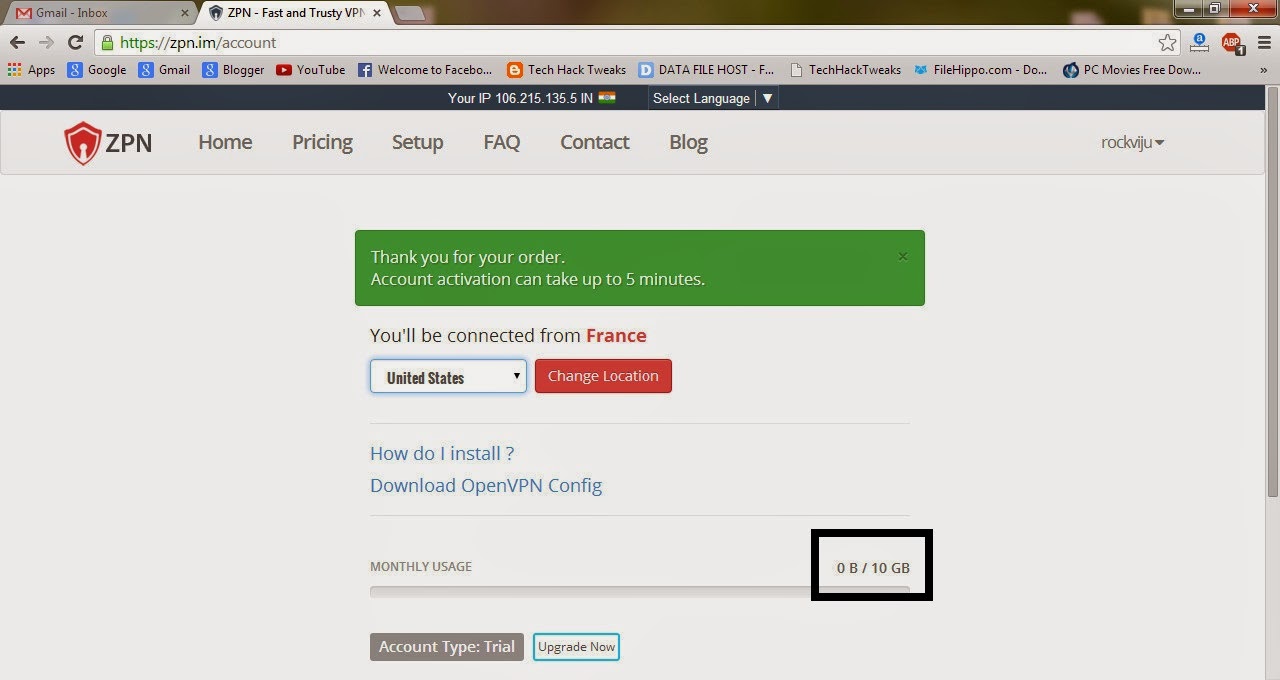Expand the rockviju account dropdown
Screen dimensions: 1280x680
pyautogui.click(x=1132, y=142)
